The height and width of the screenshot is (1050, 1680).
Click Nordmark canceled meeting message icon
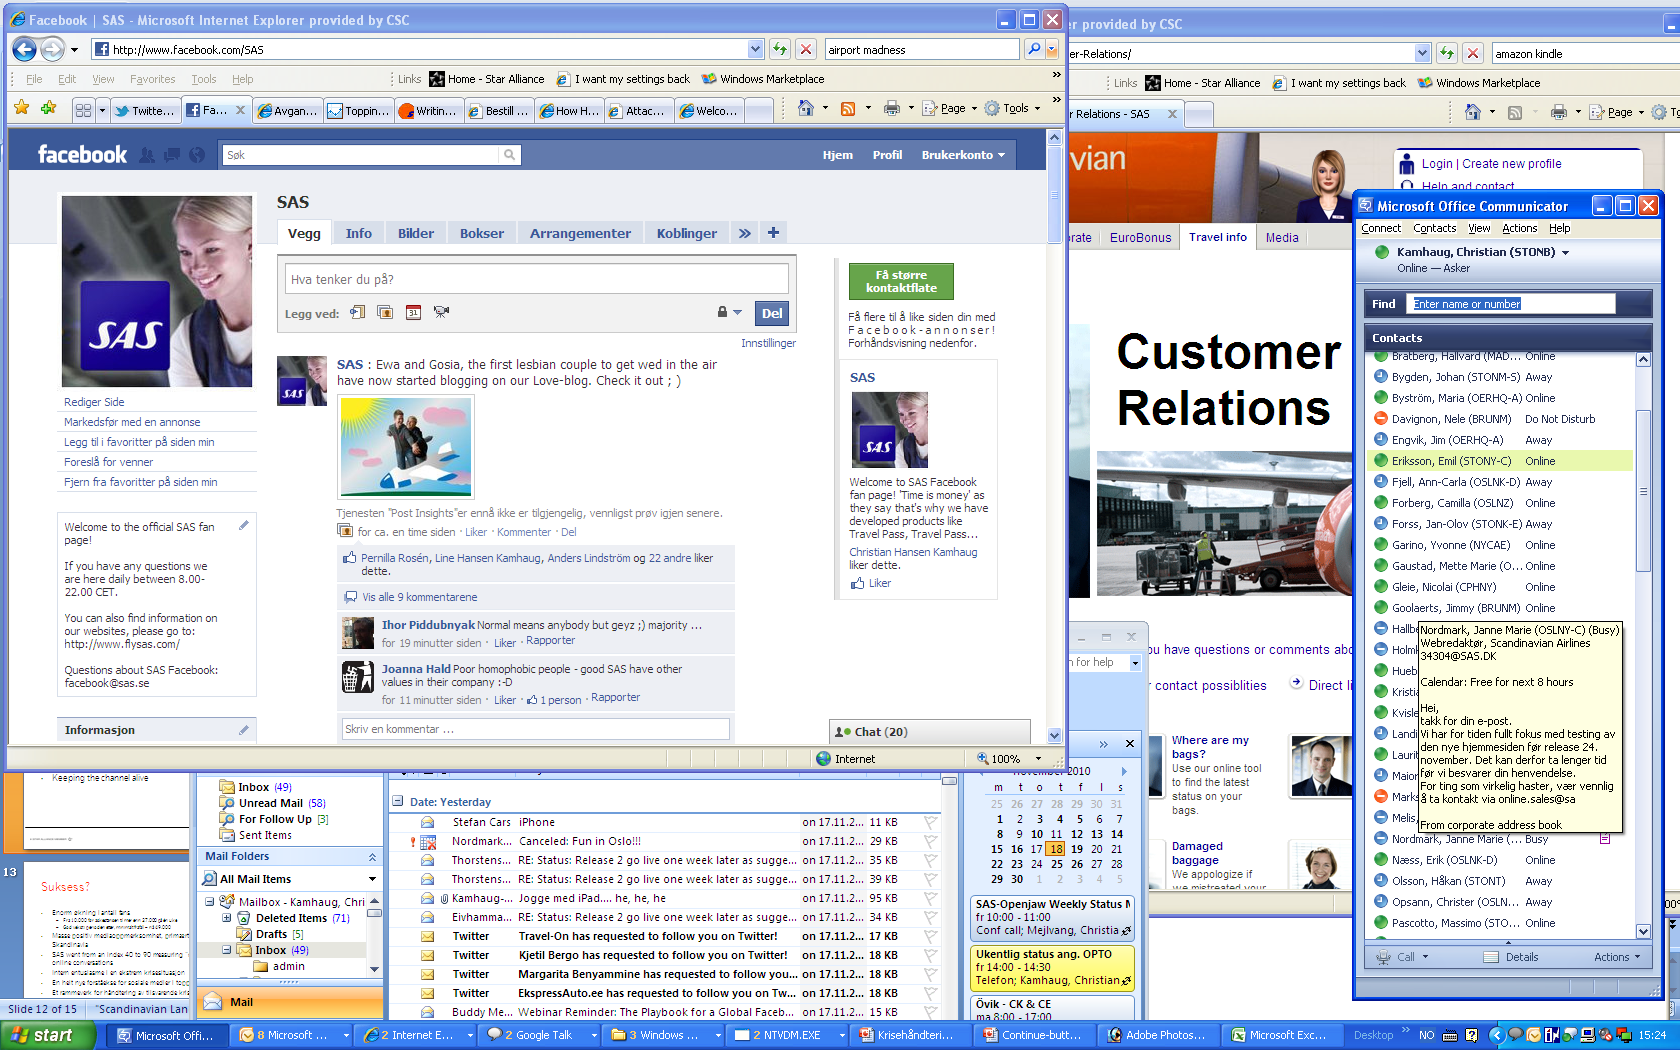click(x=427, y=841)
